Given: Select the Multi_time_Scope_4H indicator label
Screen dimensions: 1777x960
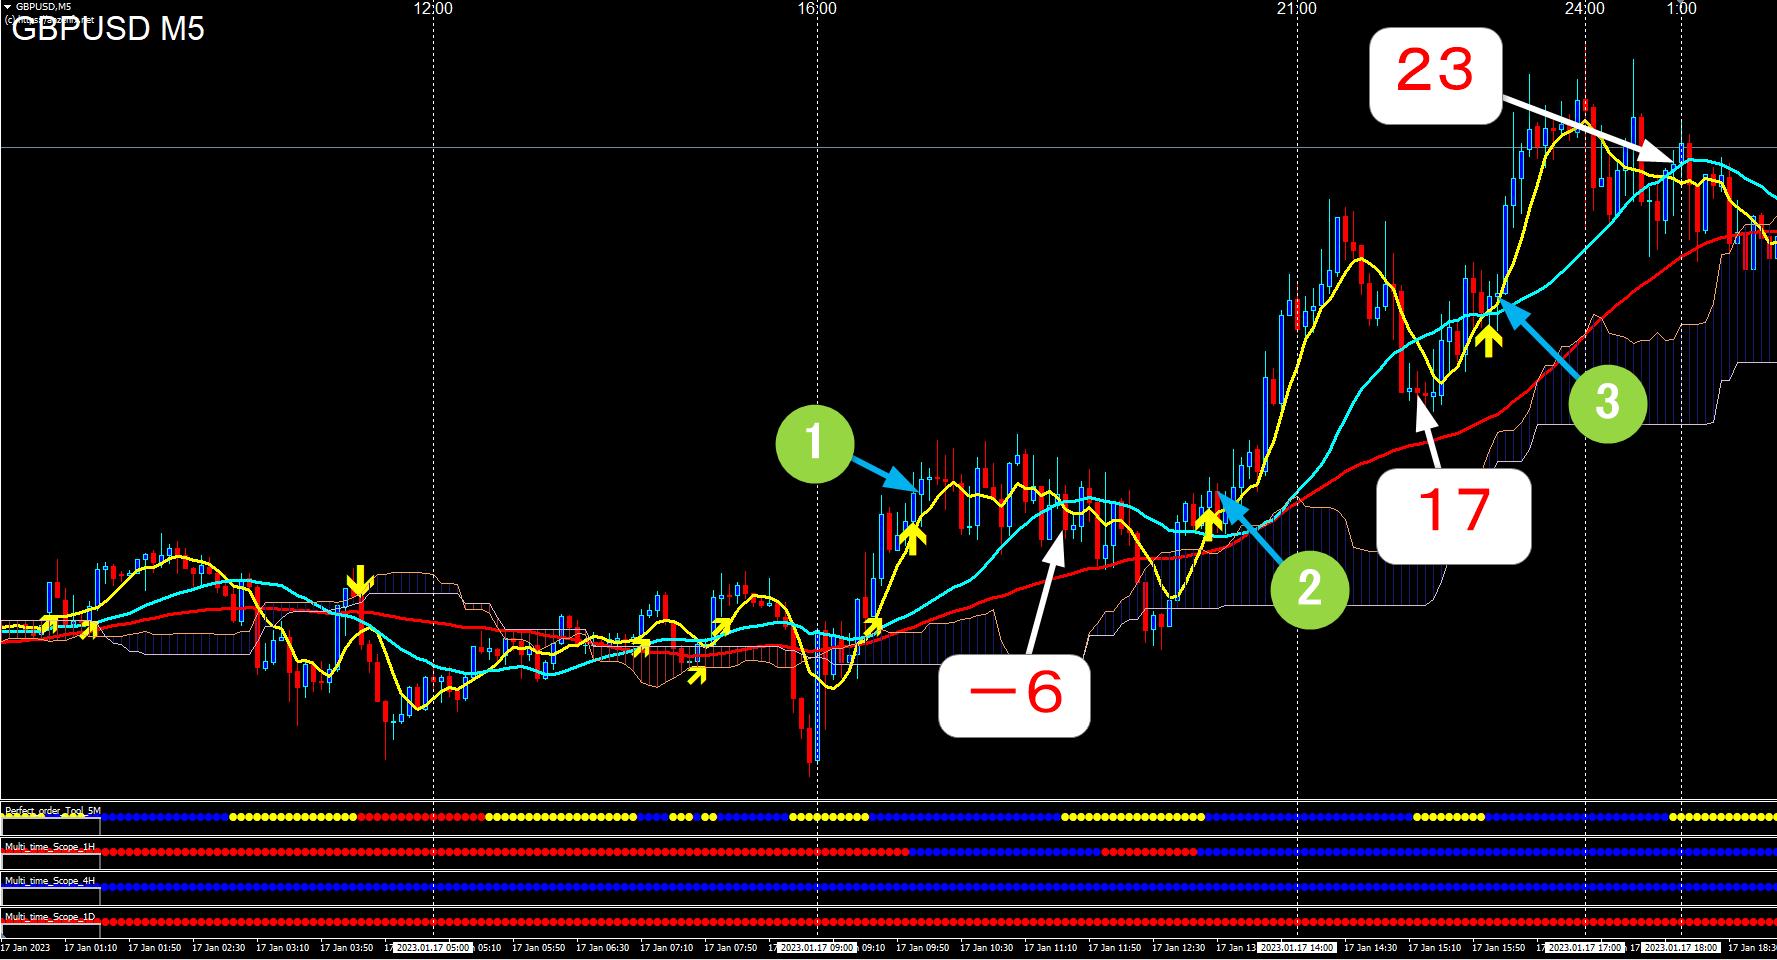Looking at the screenshot, I should coord(49,881).
